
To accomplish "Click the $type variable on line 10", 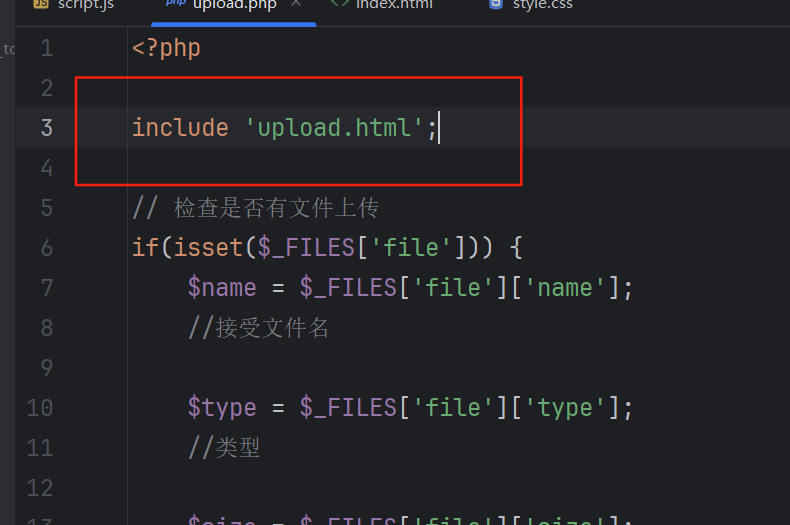I will 222,408.
